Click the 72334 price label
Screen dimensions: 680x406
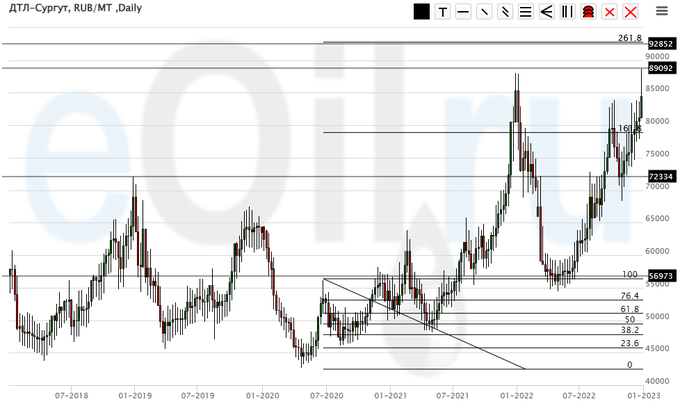coord(659,176)
